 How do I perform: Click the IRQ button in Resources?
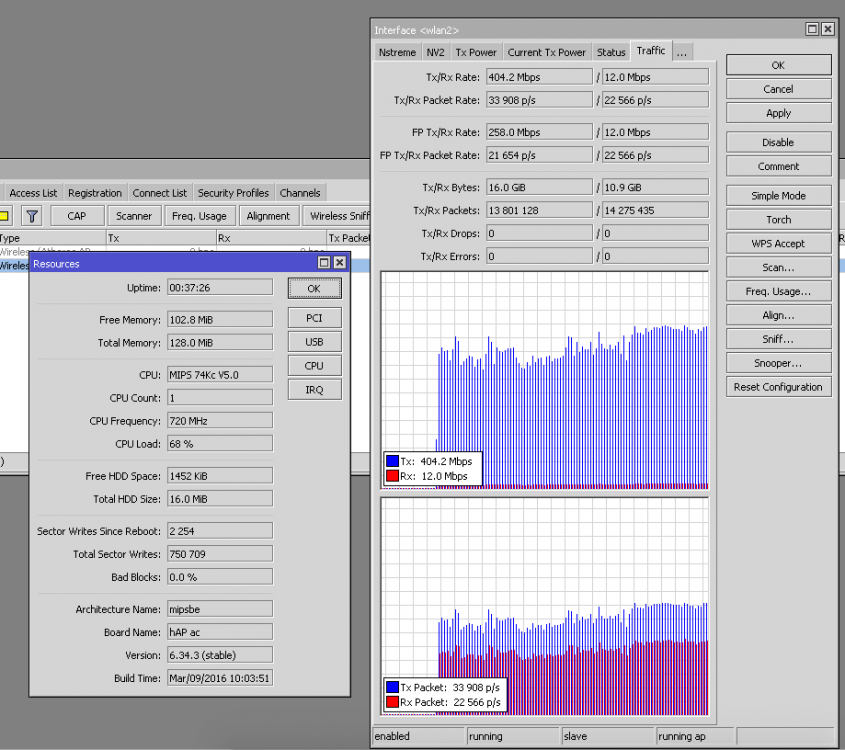pyautogui.click(x=314, y=390)
